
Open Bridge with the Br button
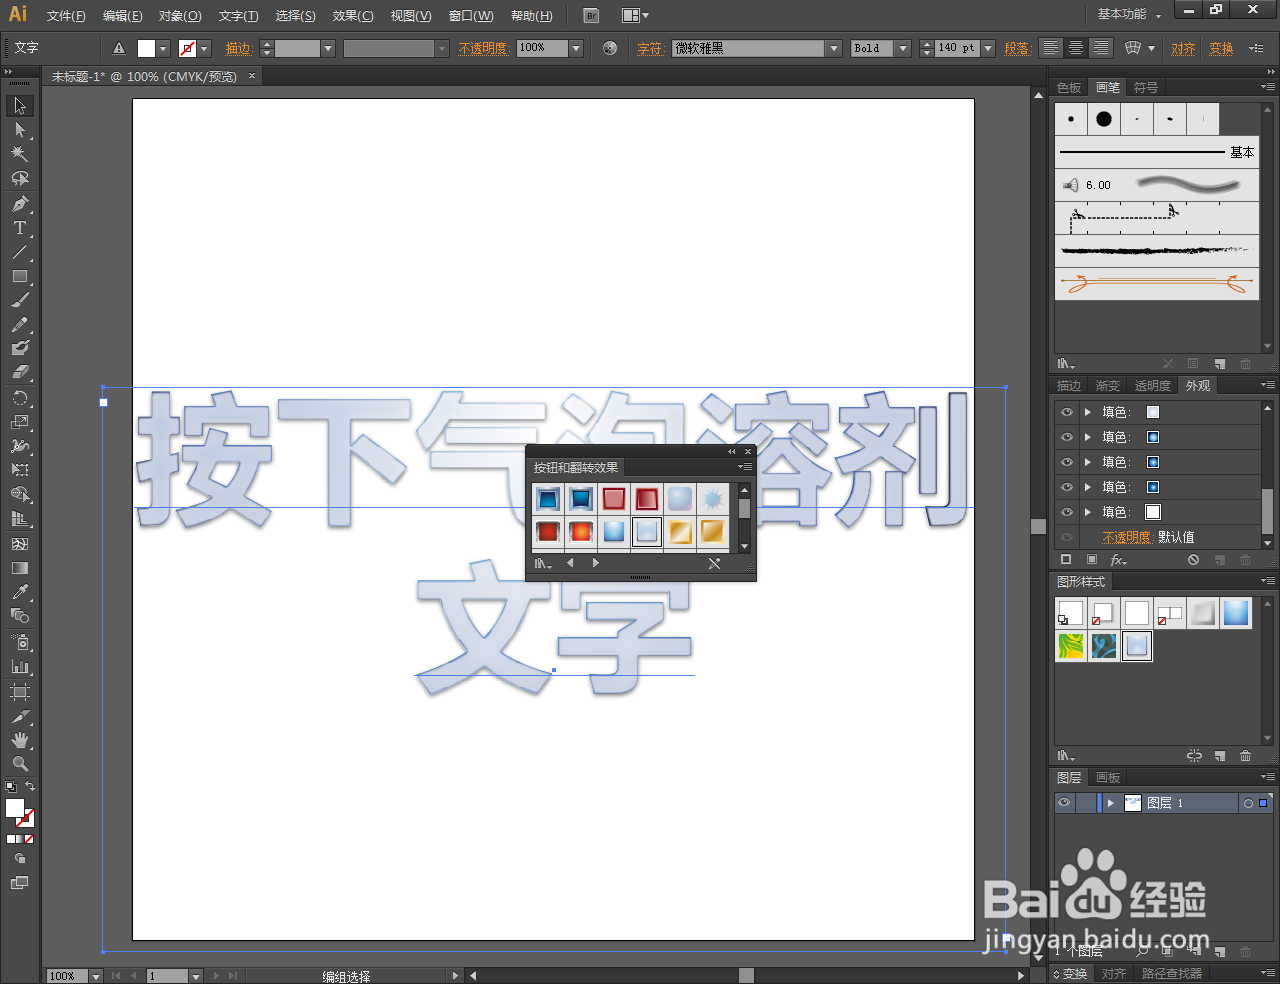[591, 15]
